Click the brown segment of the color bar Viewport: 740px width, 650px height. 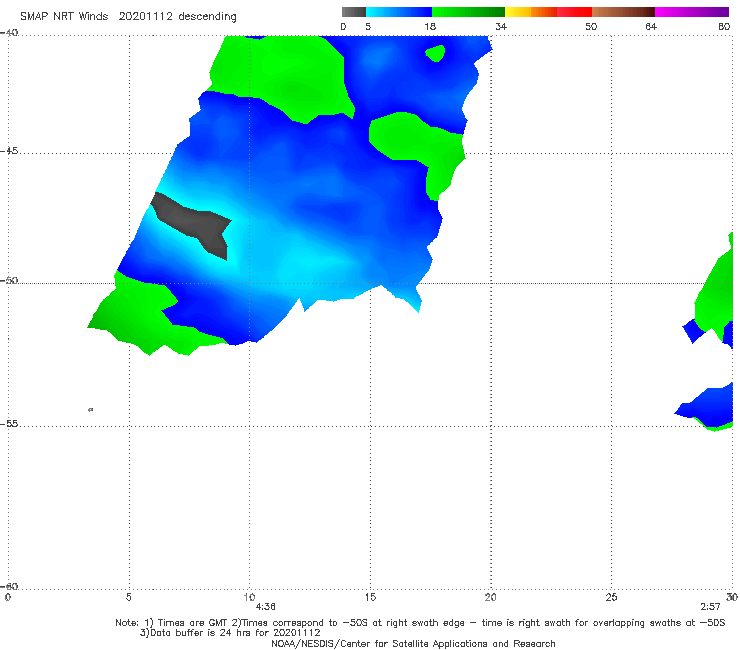pos(623,12)
